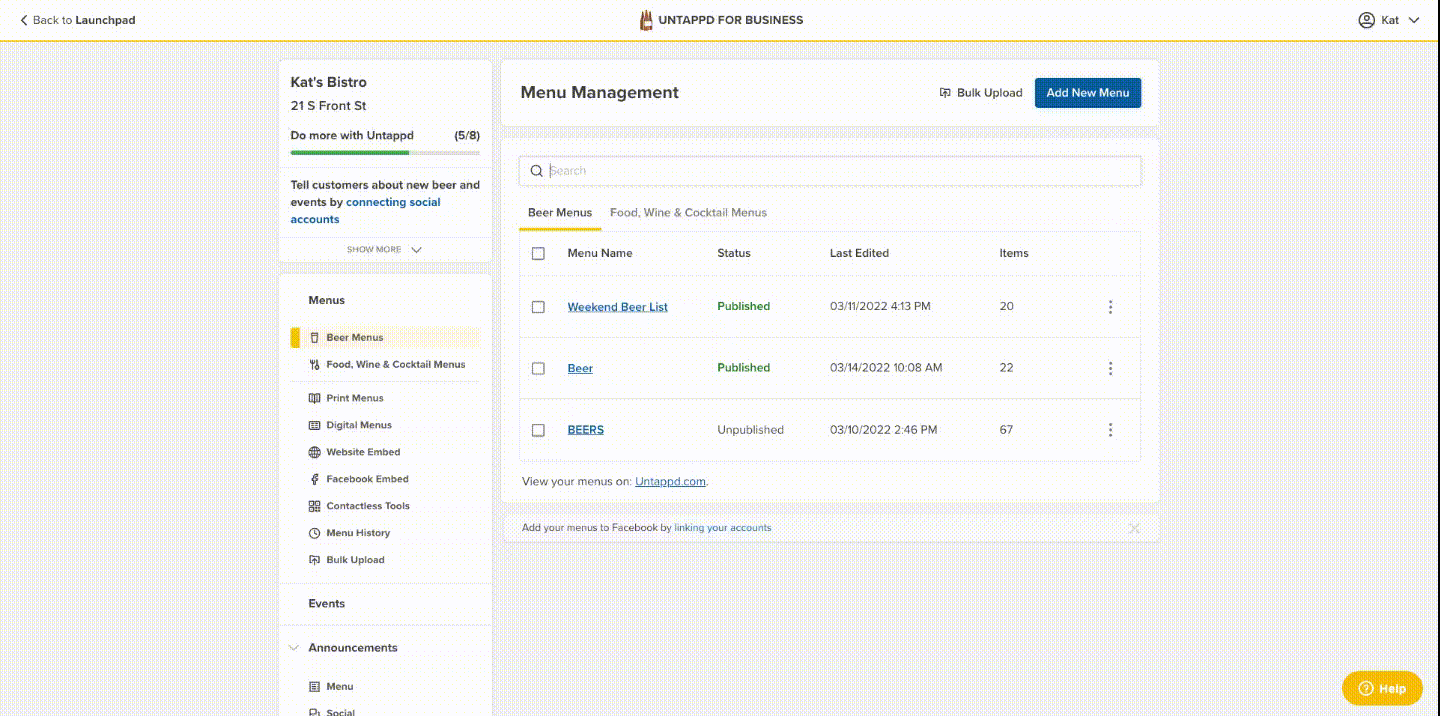Screen dimensions: 1440x716
Task: Click the Website Embed globe icon
Action: (315, 452)
